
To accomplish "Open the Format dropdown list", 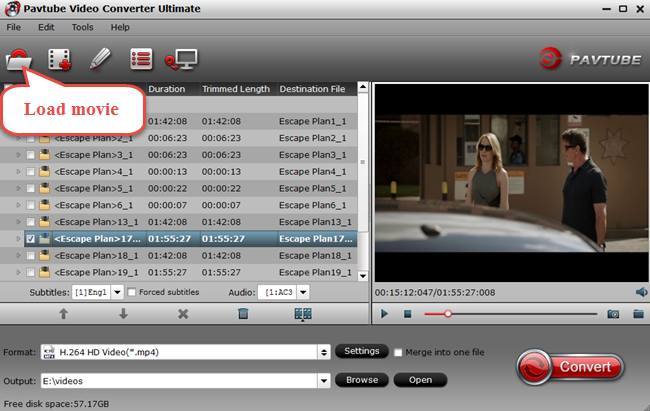I will pyautogui.click(x=324, y=353).
